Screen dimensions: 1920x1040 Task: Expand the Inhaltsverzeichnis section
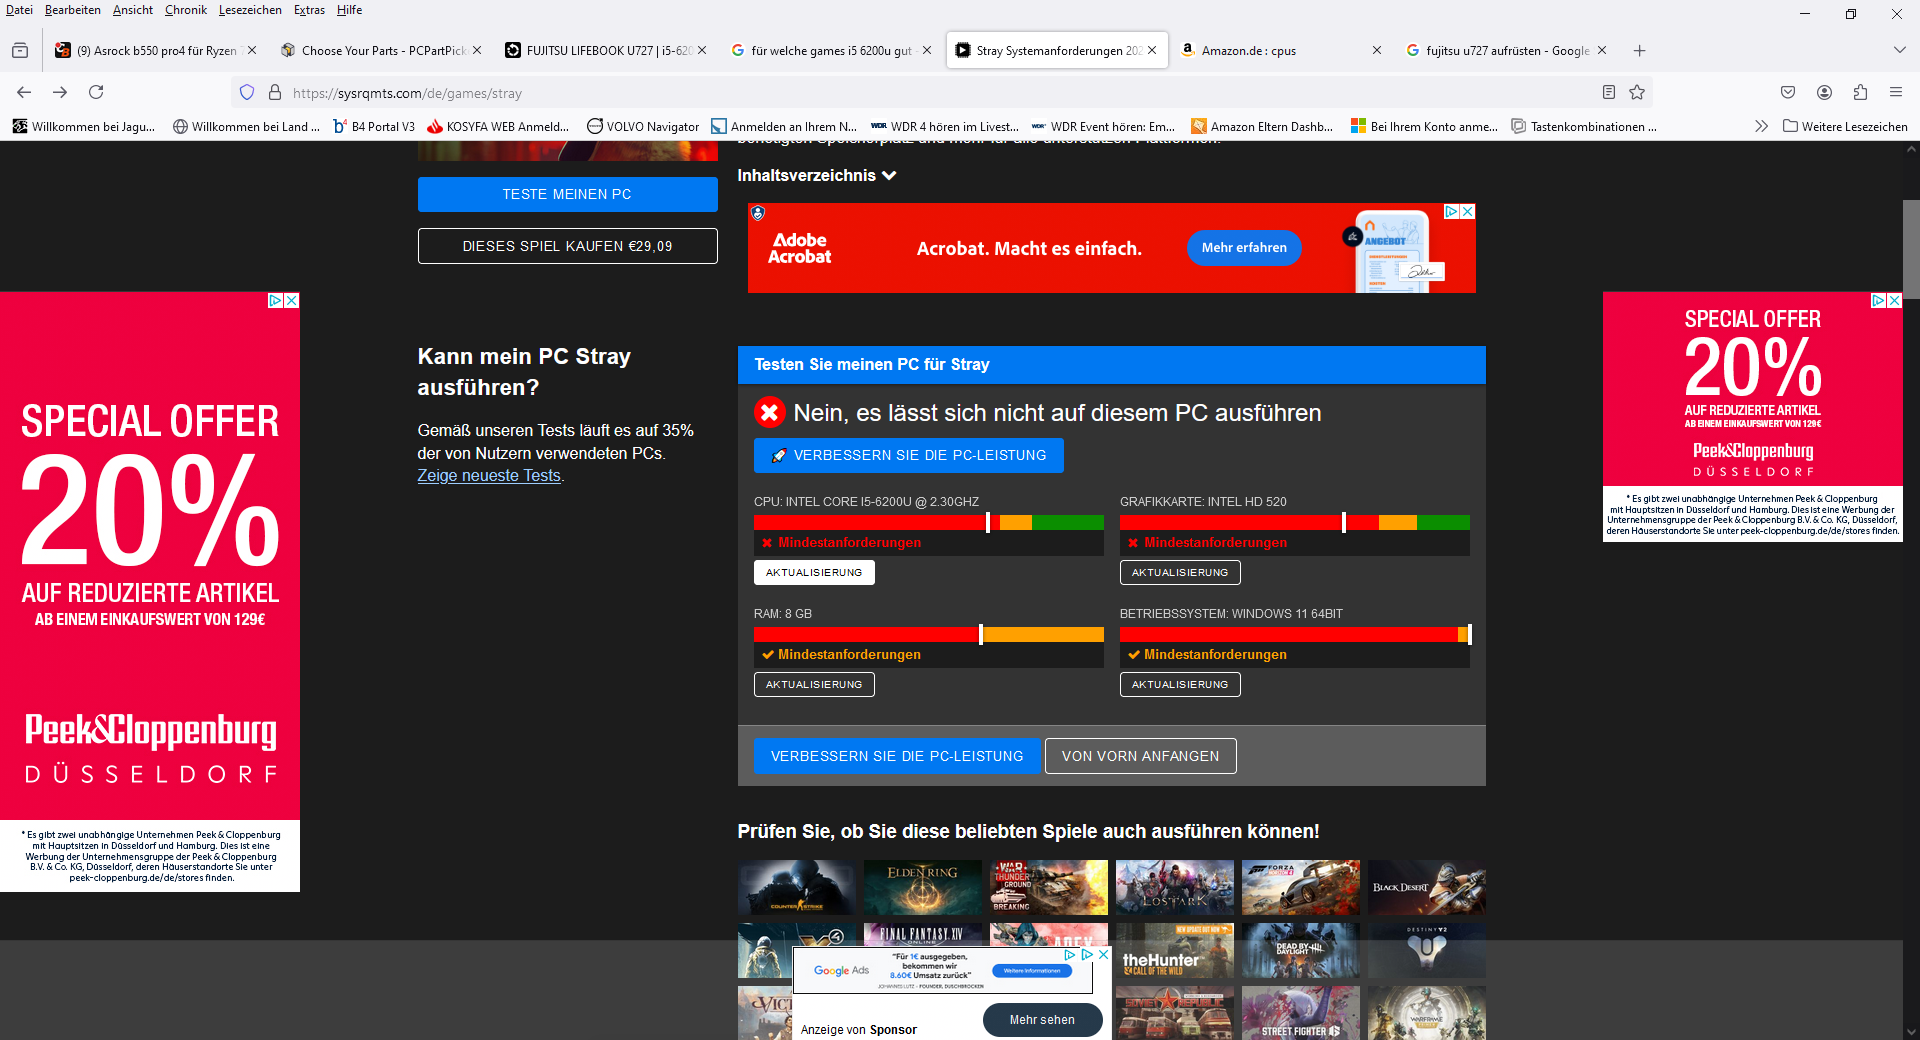coord(816,175)
